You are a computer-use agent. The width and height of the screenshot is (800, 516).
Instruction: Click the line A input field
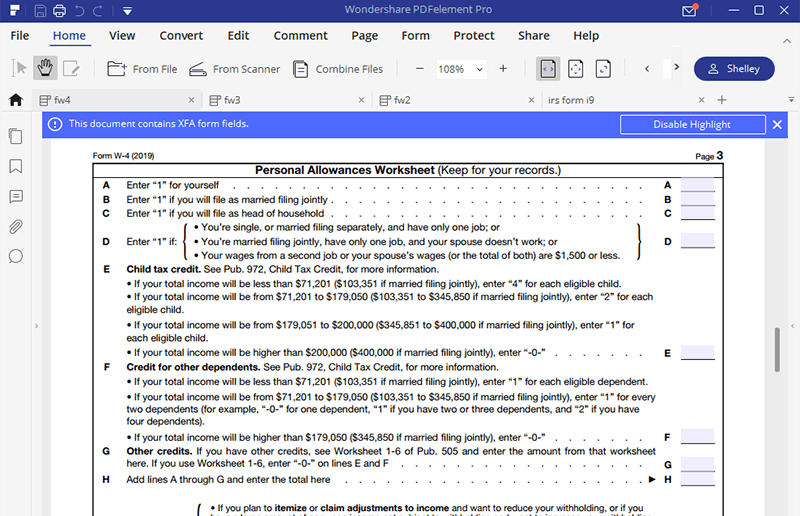click(697, 185)
